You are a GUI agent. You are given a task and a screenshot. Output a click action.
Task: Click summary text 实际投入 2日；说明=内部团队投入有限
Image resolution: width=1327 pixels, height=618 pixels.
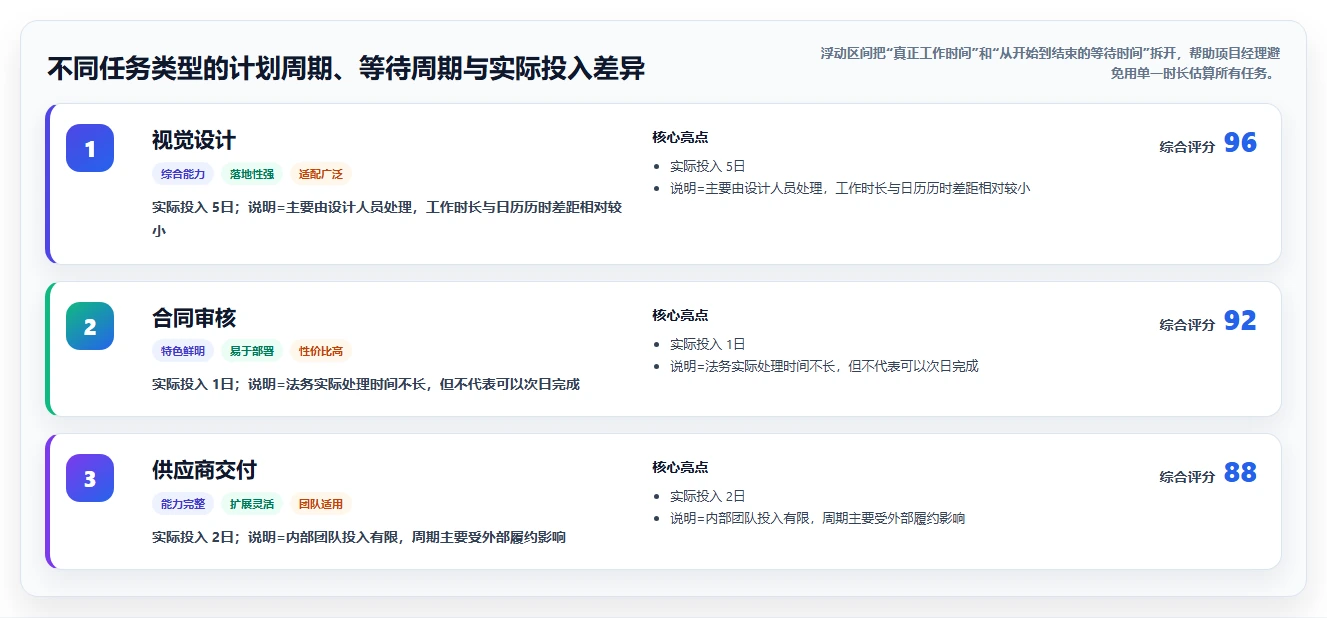pos(359,537)
